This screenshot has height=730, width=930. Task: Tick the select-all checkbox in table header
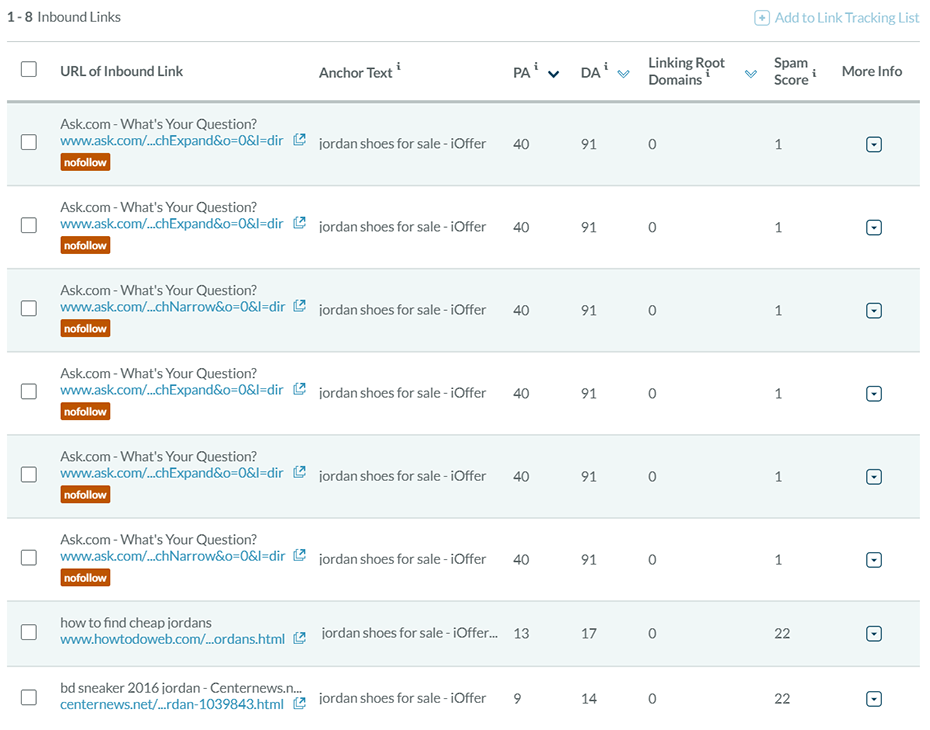[x=28, y=69]
